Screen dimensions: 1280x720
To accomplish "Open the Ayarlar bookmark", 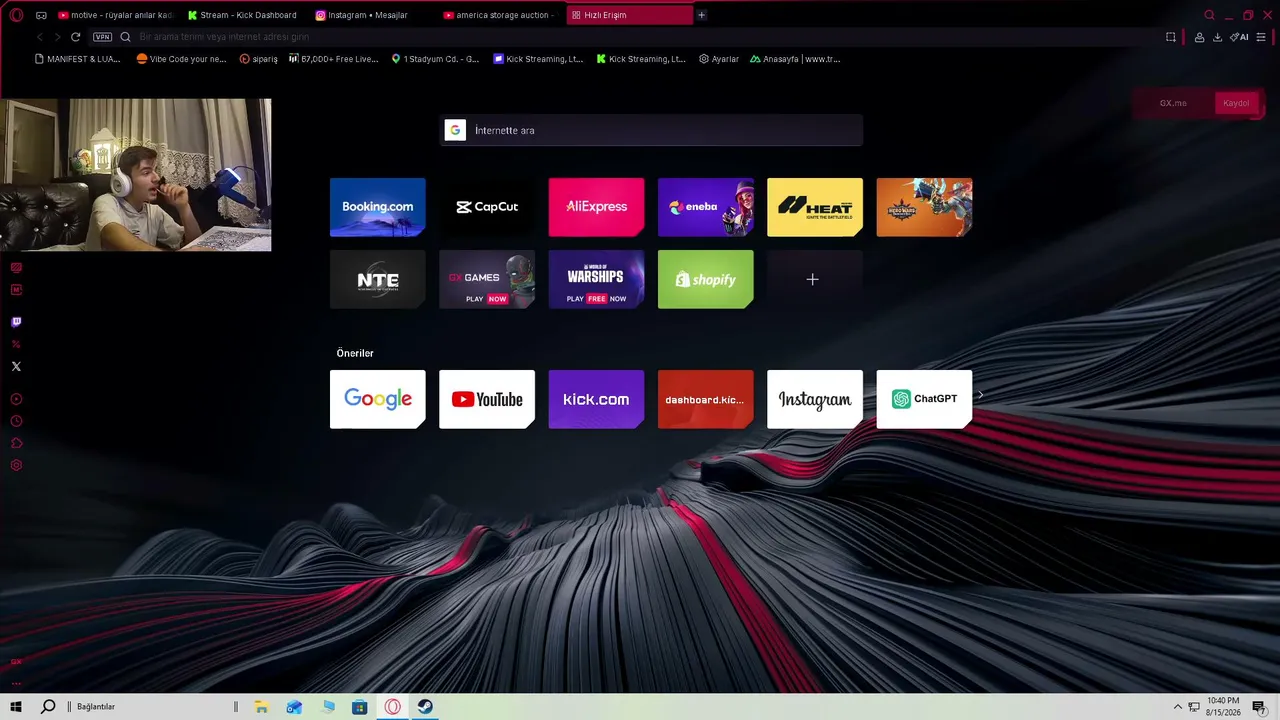I will click(719, 59).
